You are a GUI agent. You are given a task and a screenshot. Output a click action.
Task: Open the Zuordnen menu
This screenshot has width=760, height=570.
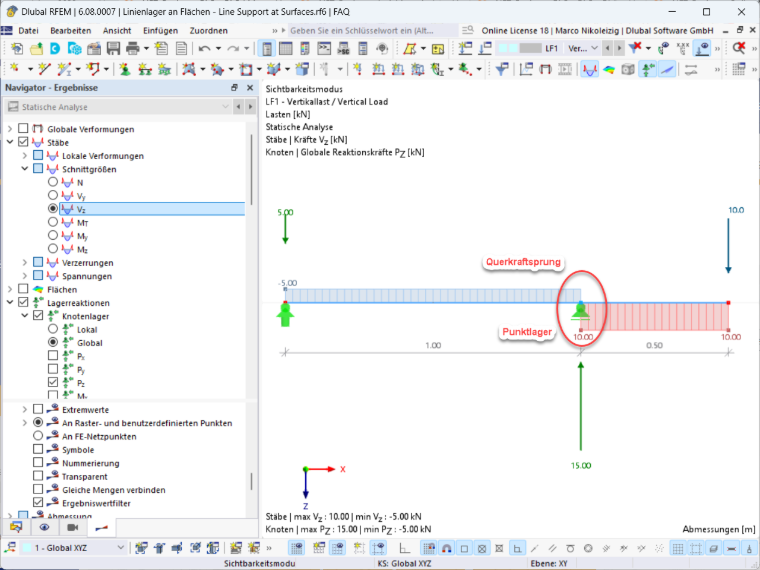(208, 31)
